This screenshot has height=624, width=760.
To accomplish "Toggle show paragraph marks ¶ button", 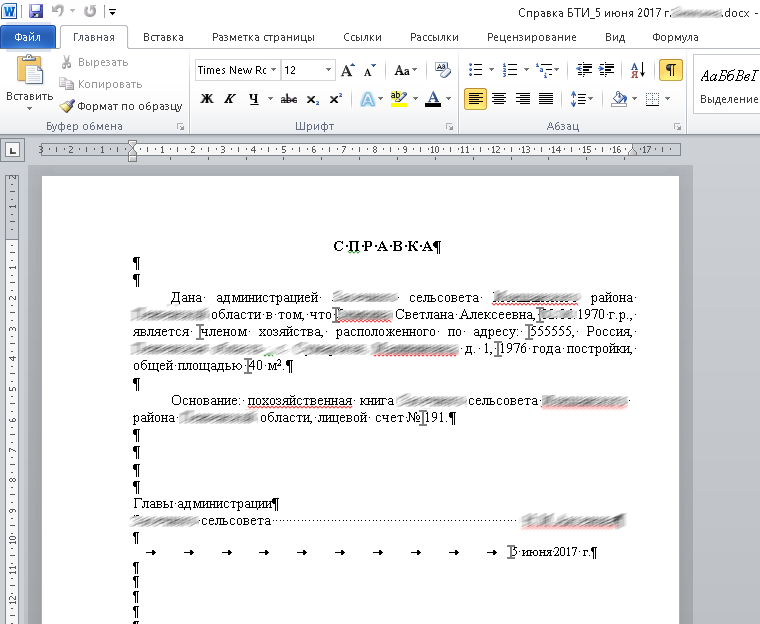I will 671,70.
